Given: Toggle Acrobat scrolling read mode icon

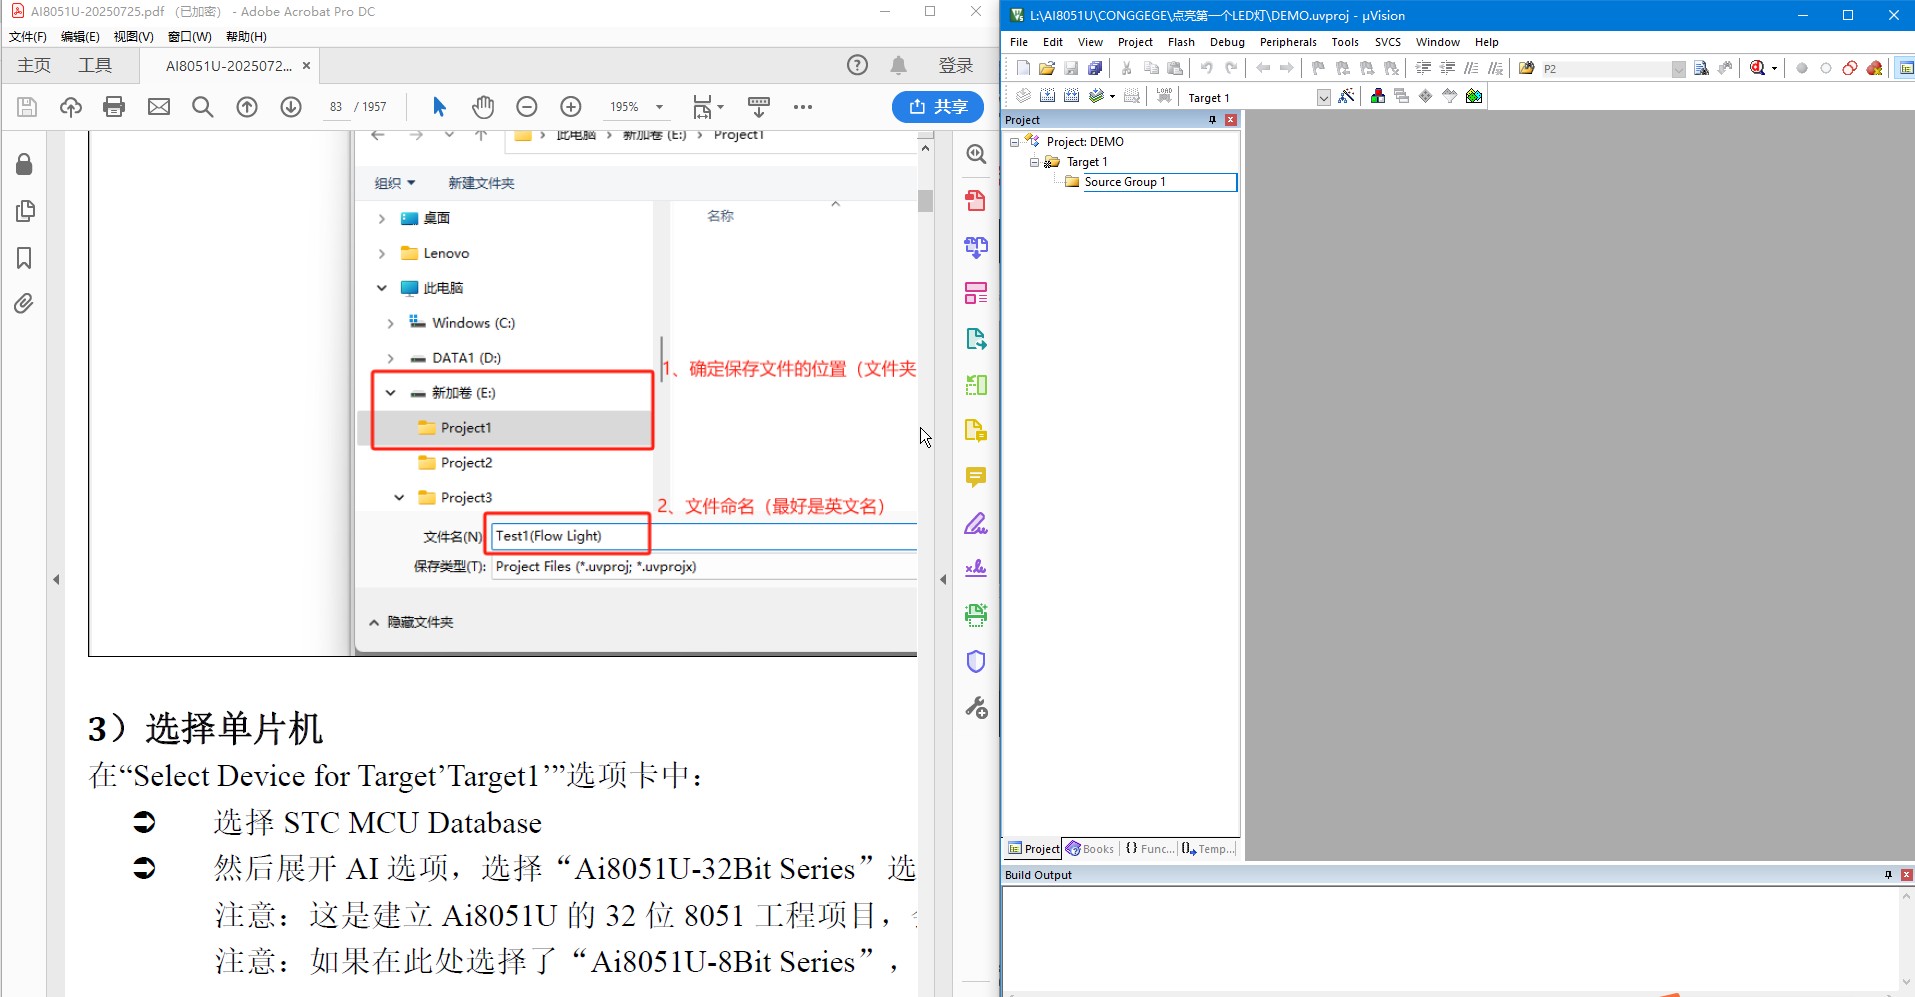Looking at the screenshot, I should coord(759,106).
